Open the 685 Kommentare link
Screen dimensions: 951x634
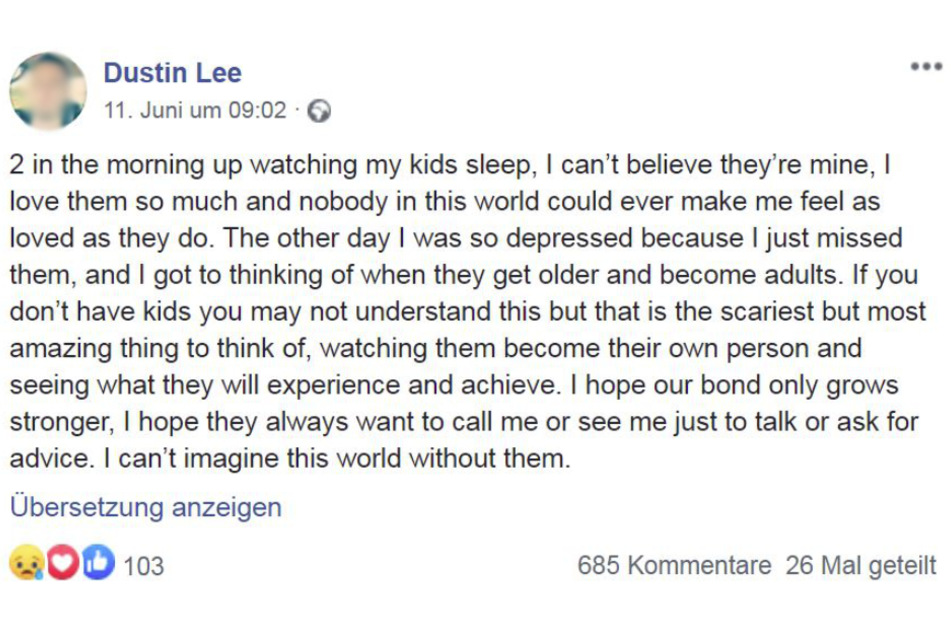[x=674, y=565]
